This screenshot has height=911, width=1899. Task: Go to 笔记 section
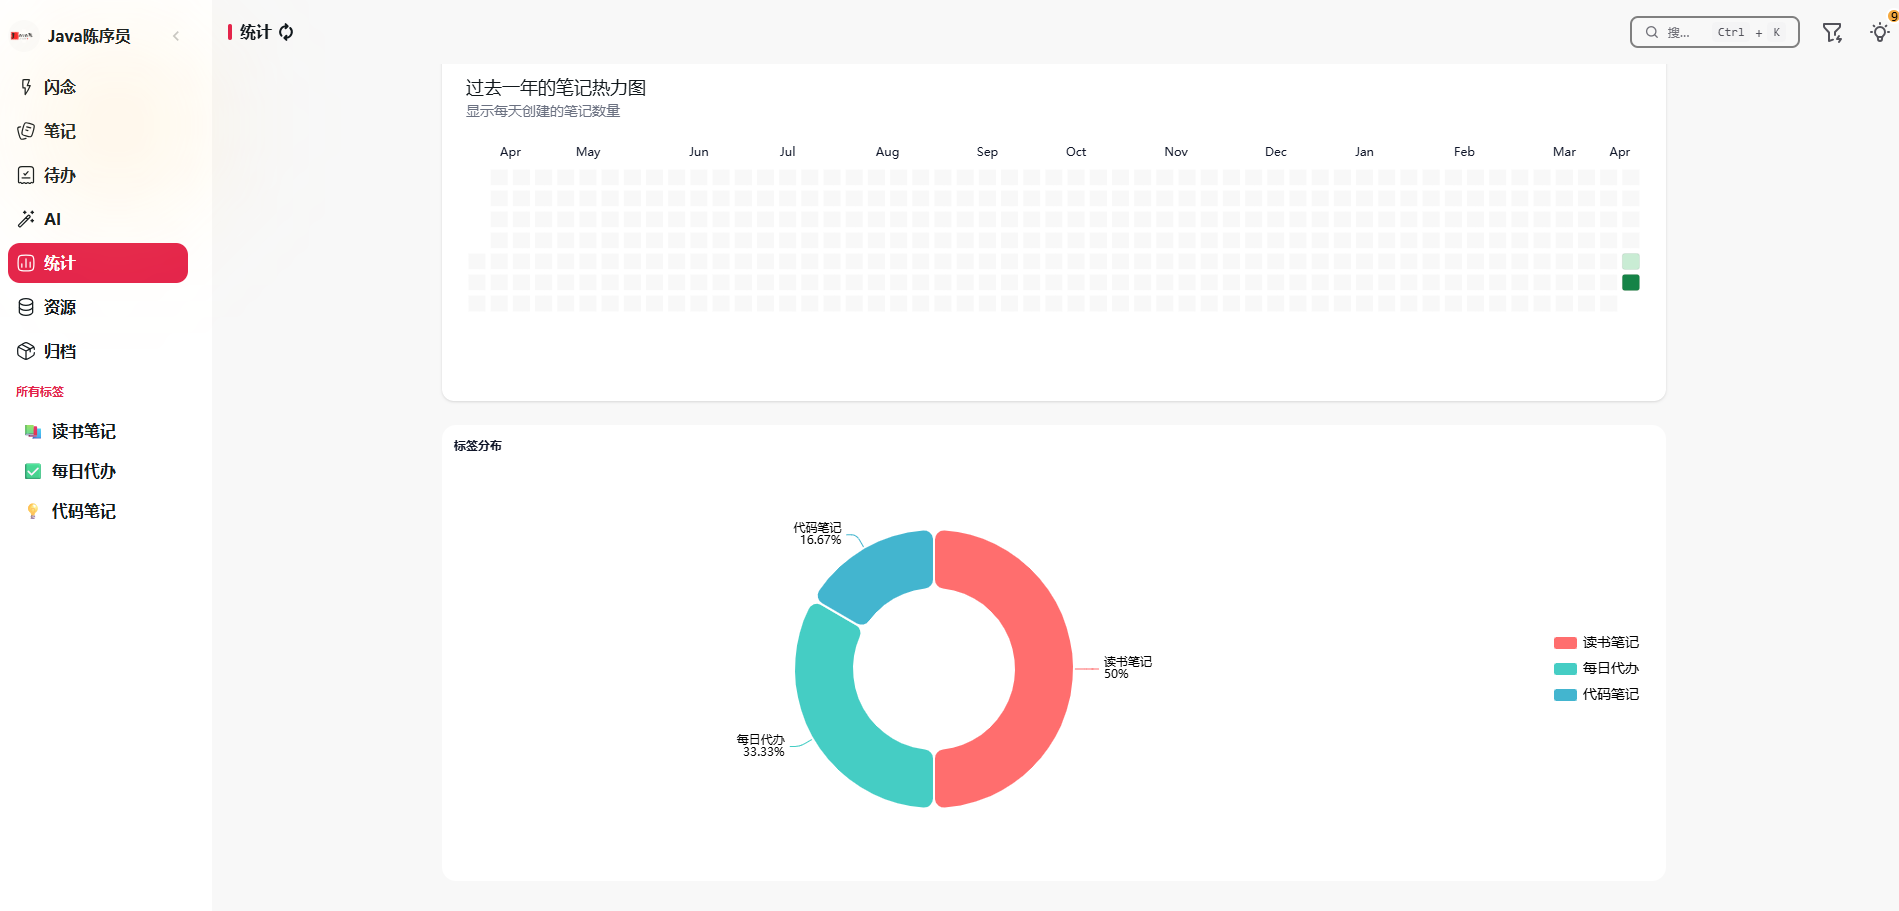point(60,131)
